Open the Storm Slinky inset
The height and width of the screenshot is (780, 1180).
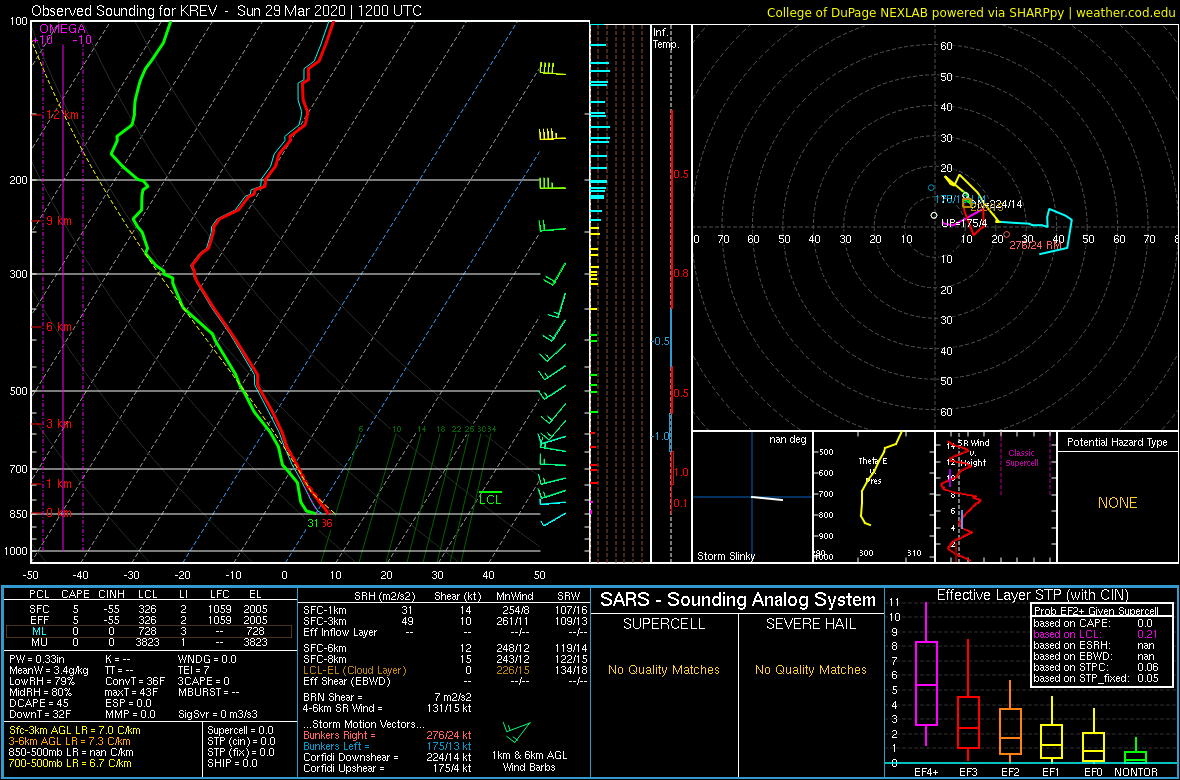[752, 497]
